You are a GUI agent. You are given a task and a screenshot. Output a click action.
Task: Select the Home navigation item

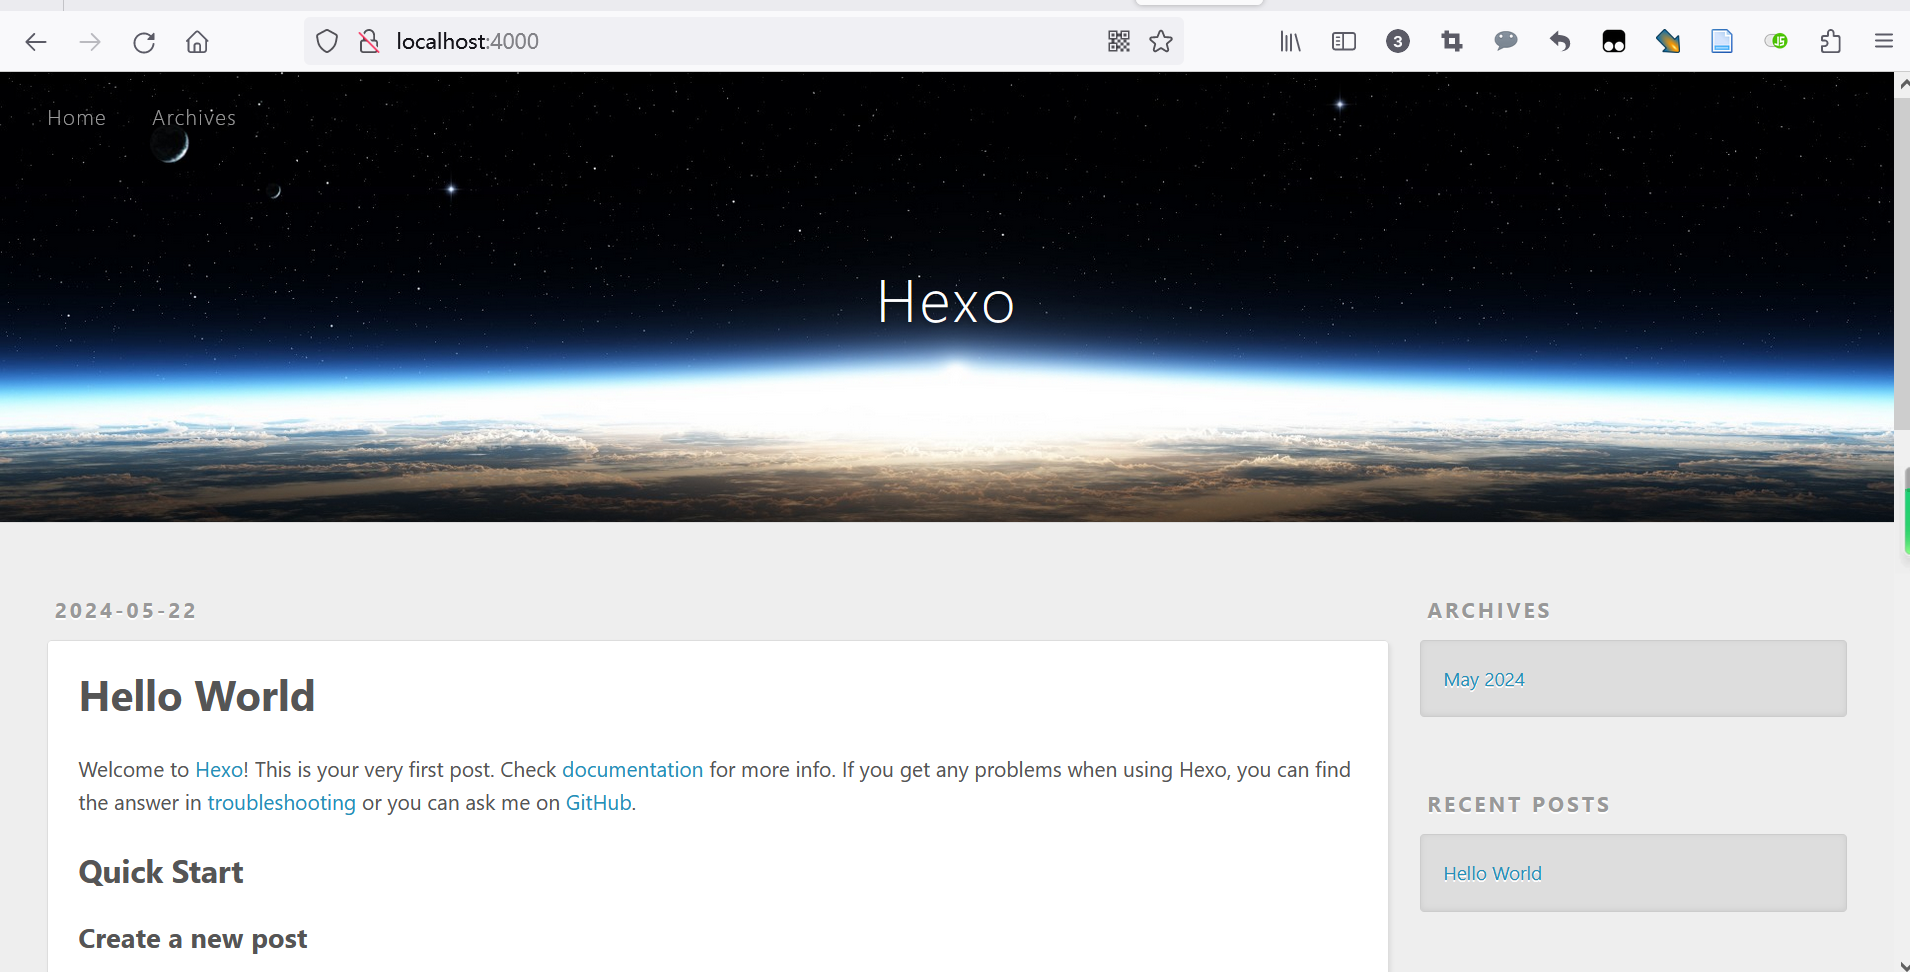76,117
